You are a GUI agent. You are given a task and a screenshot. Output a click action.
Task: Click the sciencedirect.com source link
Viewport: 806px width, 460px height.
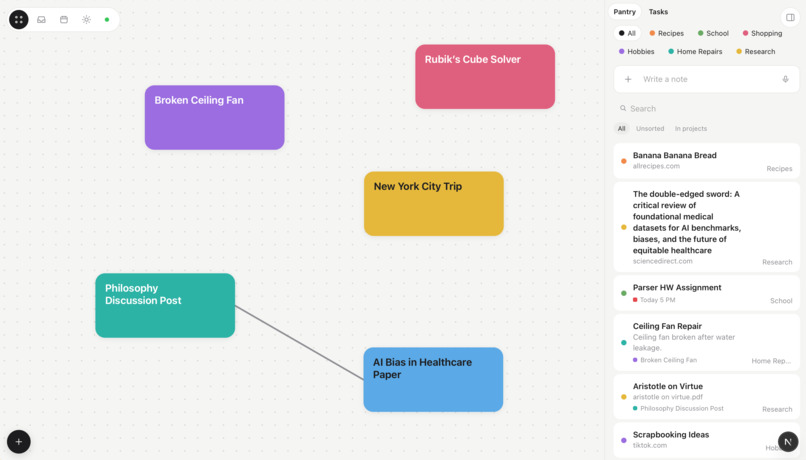click(662, 261)
